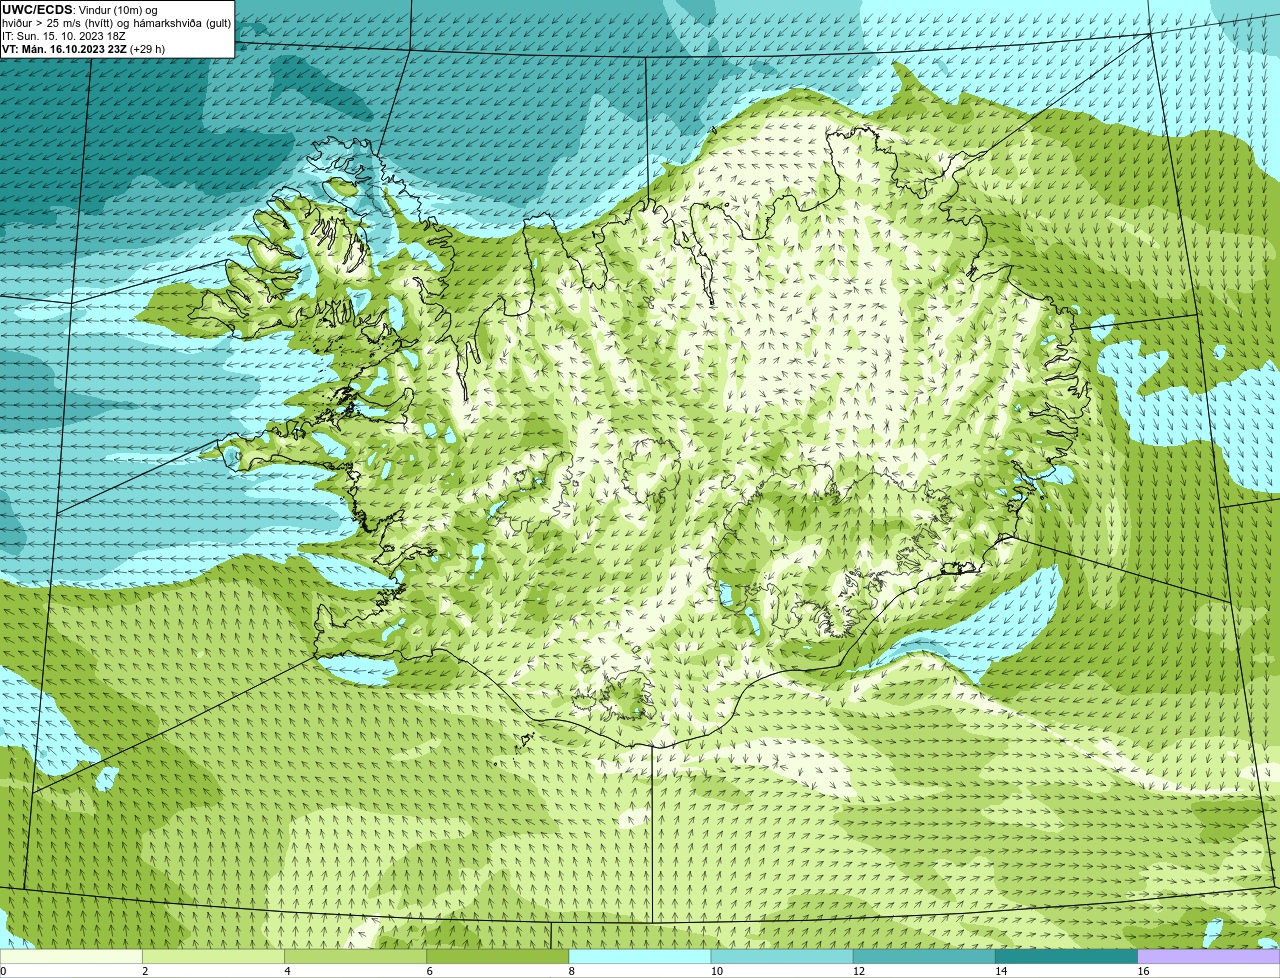The height and width of the screenshot is (978, 1280).
Task: Click the light green 2–4 m/s legend swatch
Action: point(213,957)
